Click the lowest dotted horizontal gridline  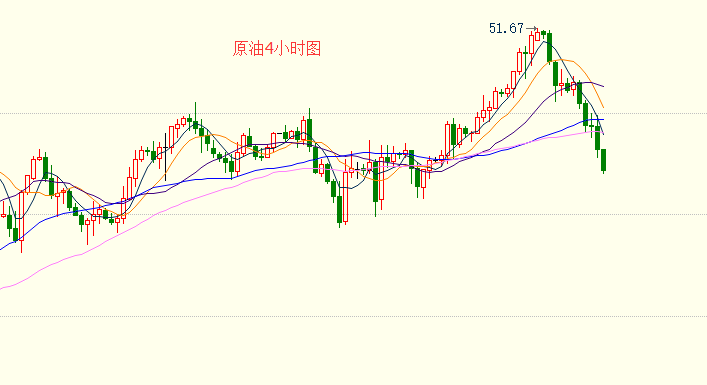point(354,316)
